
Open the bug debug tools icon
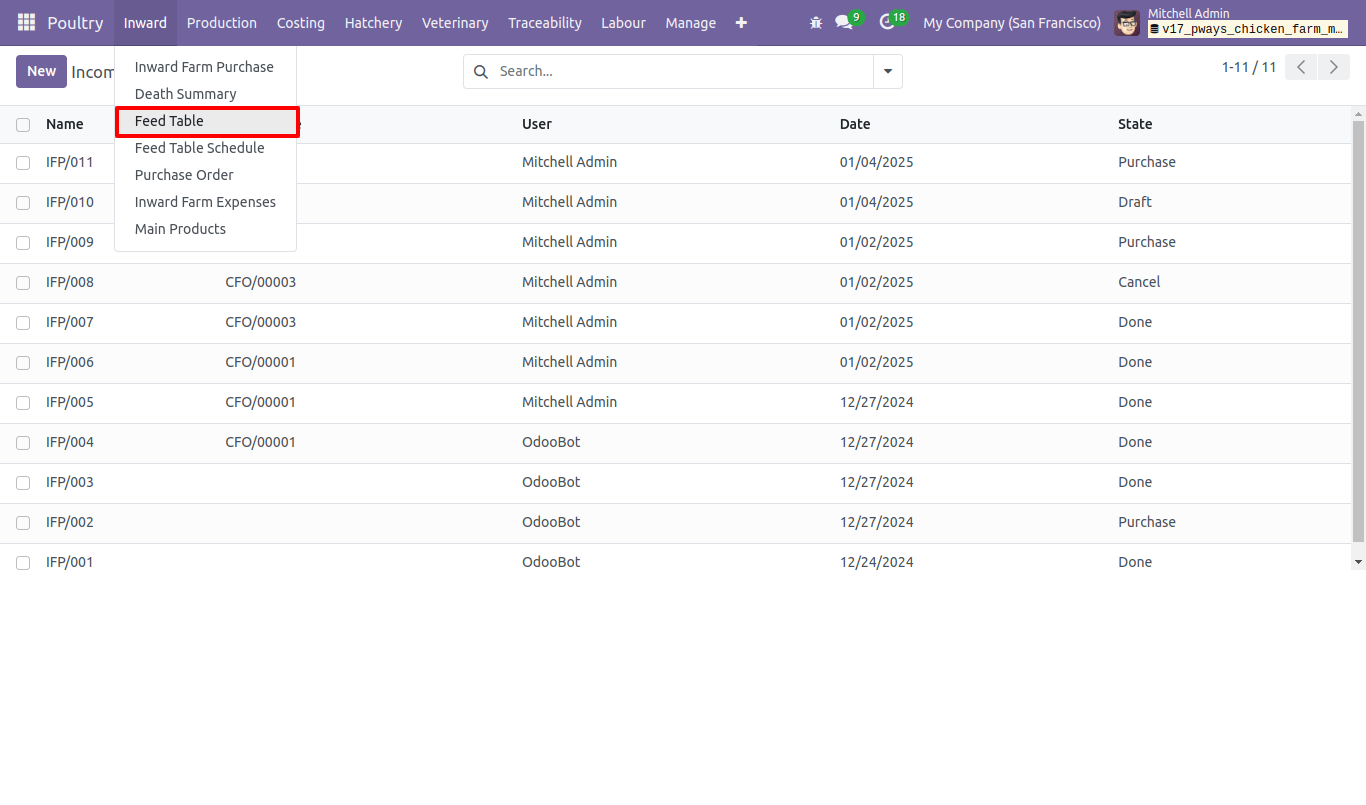(816, 22)
